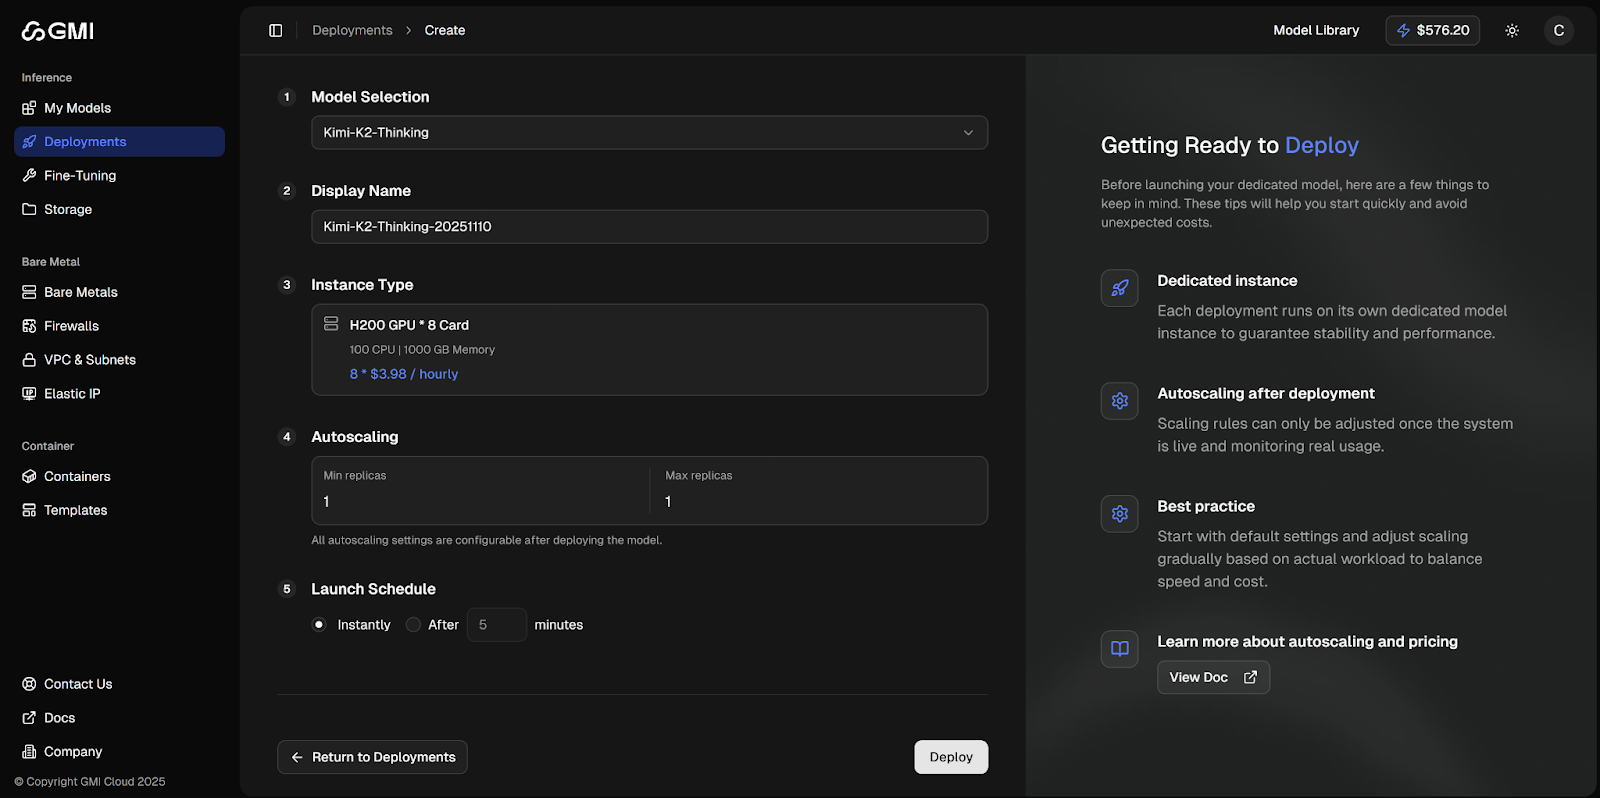
Task: Click the Min replicas field
Action: [x=480, y=491]
